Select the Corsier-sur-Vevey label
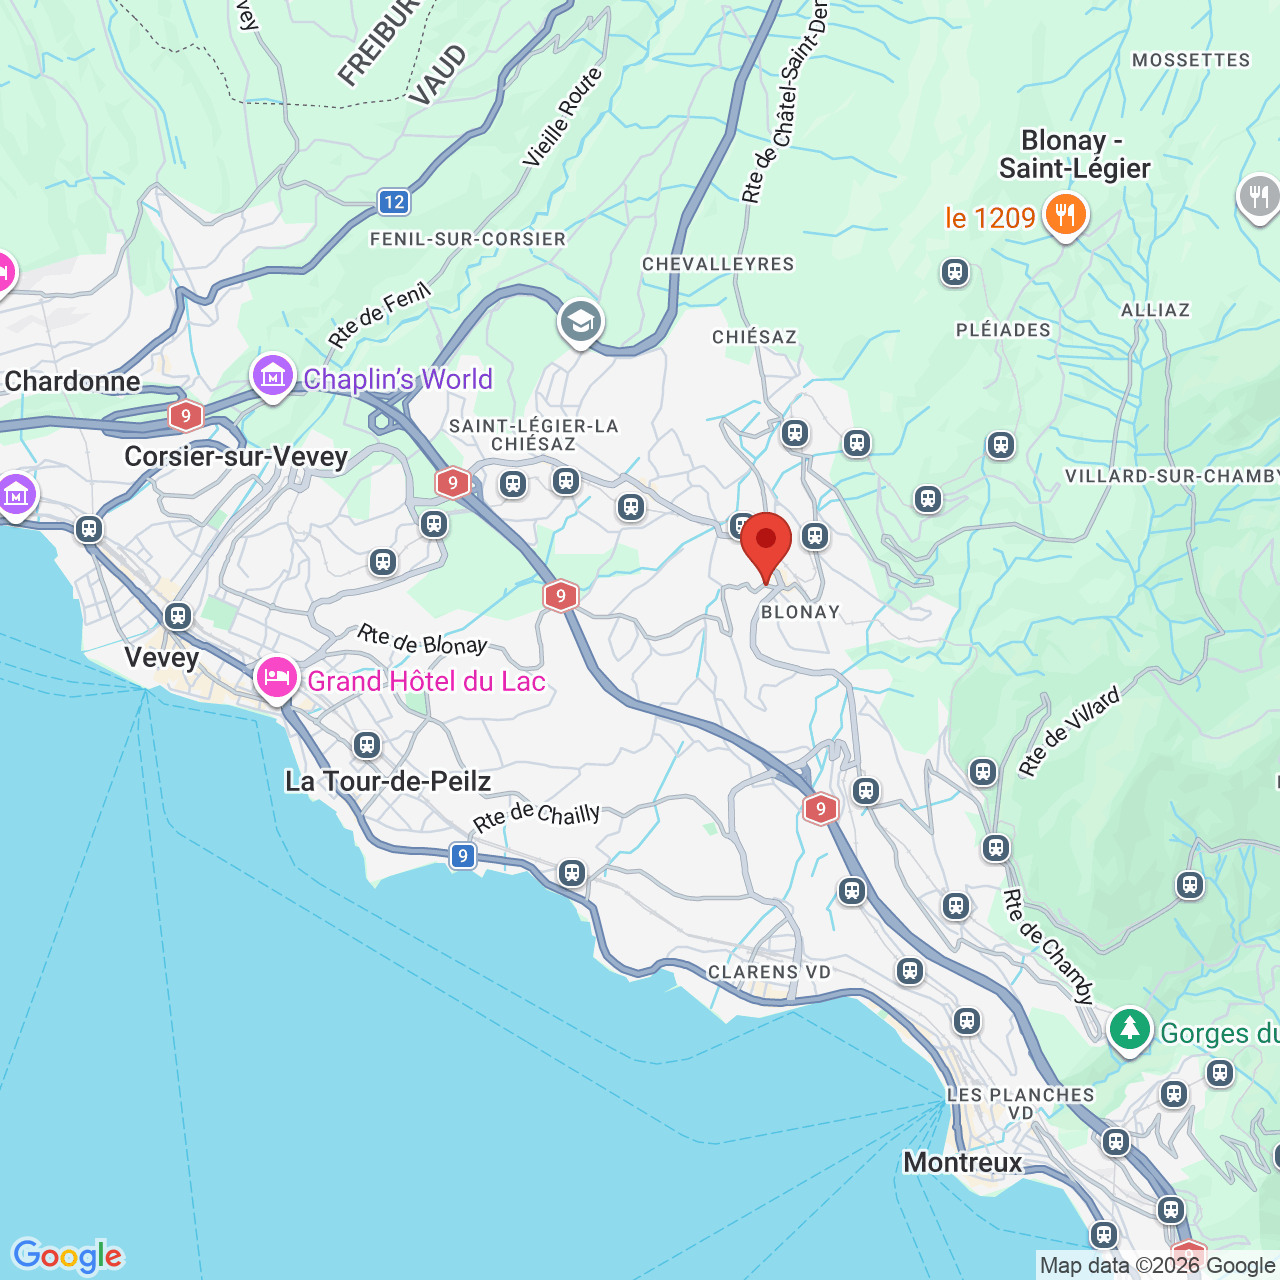 pyautogui.click(x=236, y=456)
